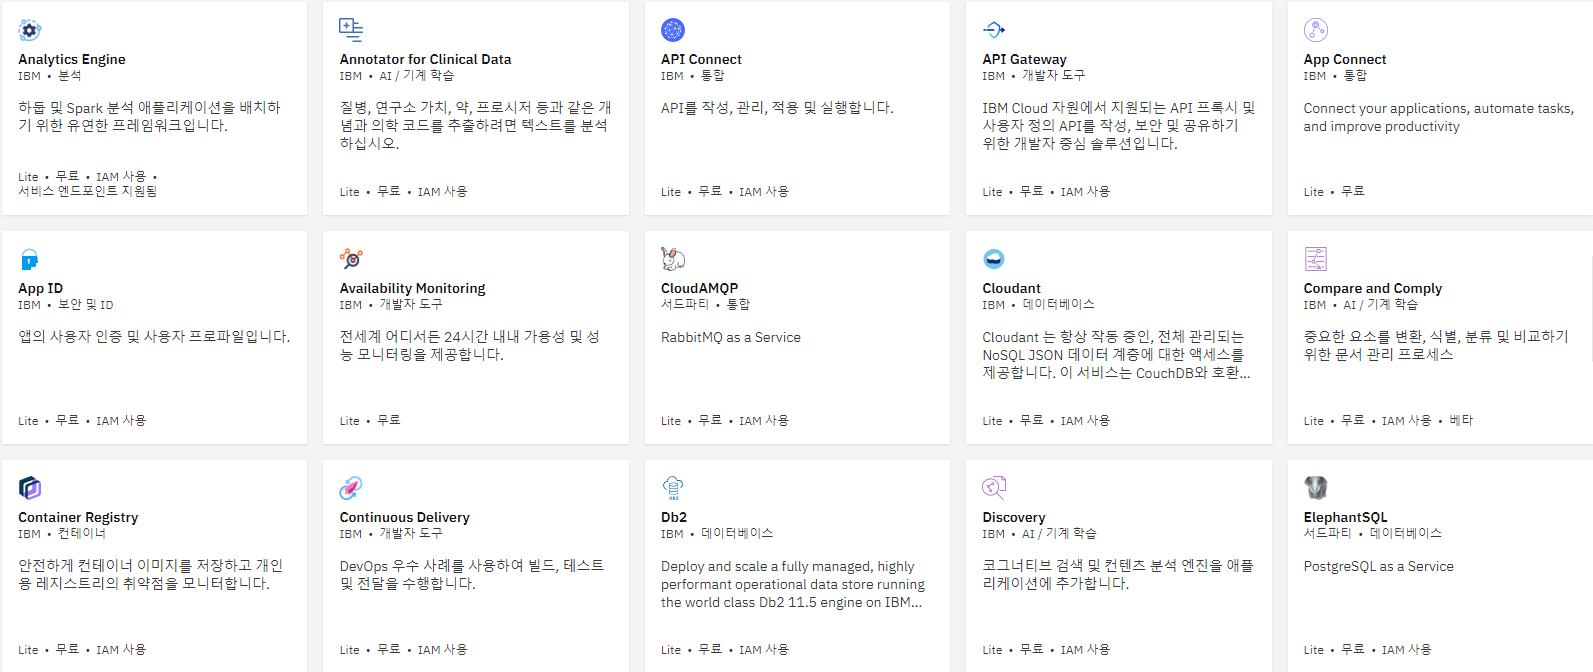Screen dimensions: 1593x672
Task: Click the API Connect description 'API를 작성, 관리'
Action: tap(777, 108)
